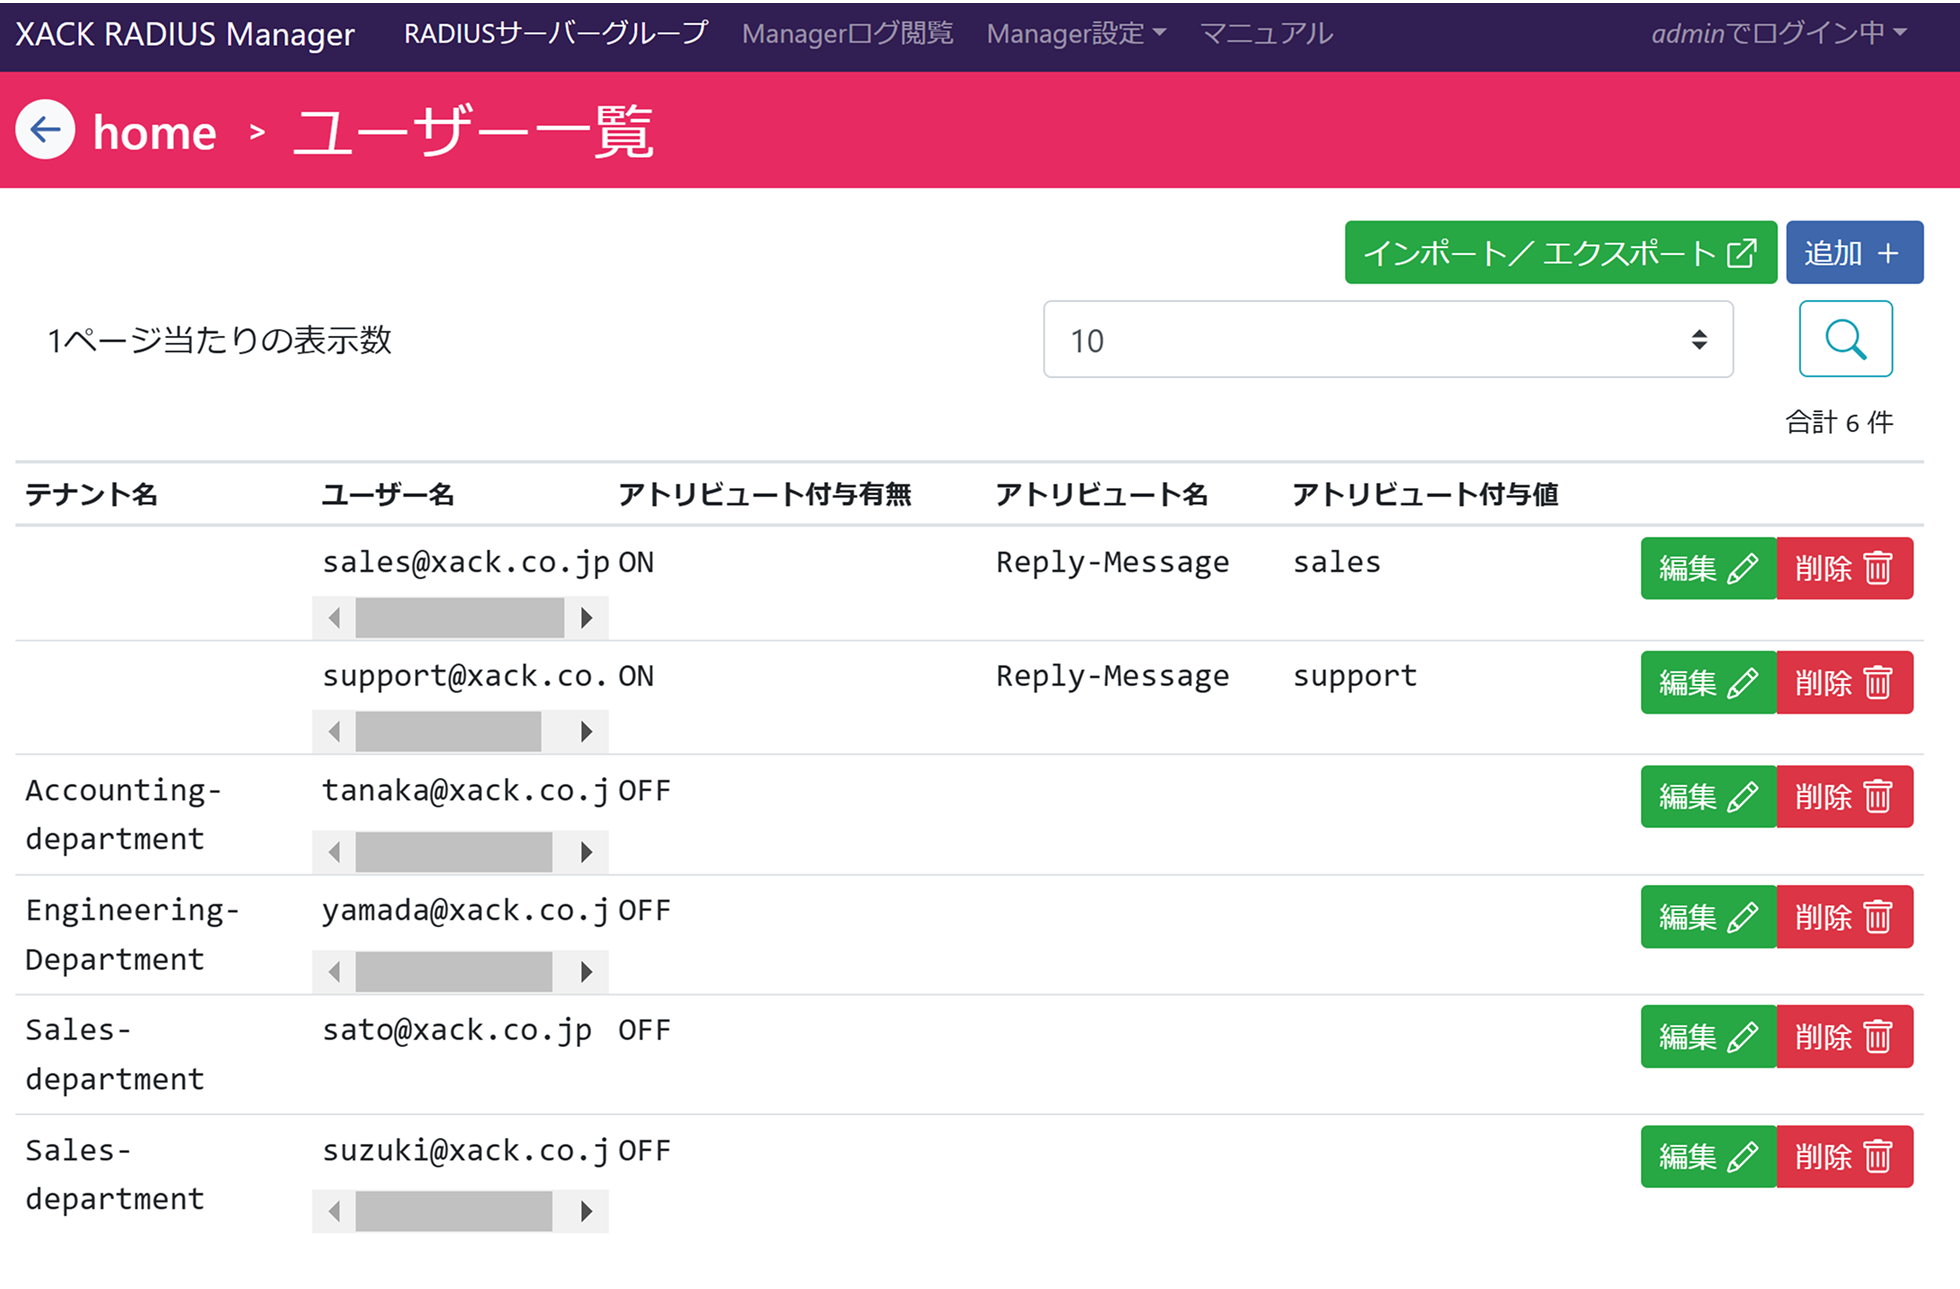Click the アトリビュート付与有無 column header
The height and width of the screenshot is (1289, 1960).
tap(765, 494)
